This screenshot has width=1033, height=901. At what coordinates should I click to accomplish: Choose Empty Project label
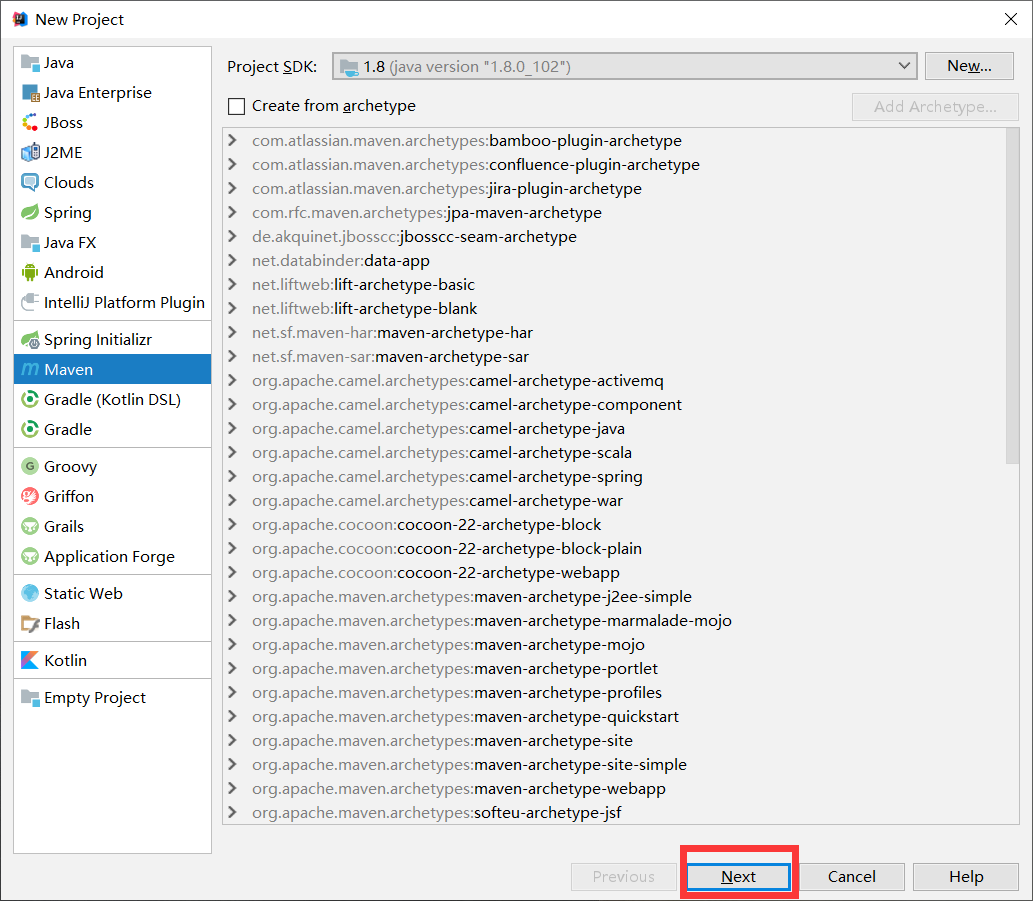(95, 697)
